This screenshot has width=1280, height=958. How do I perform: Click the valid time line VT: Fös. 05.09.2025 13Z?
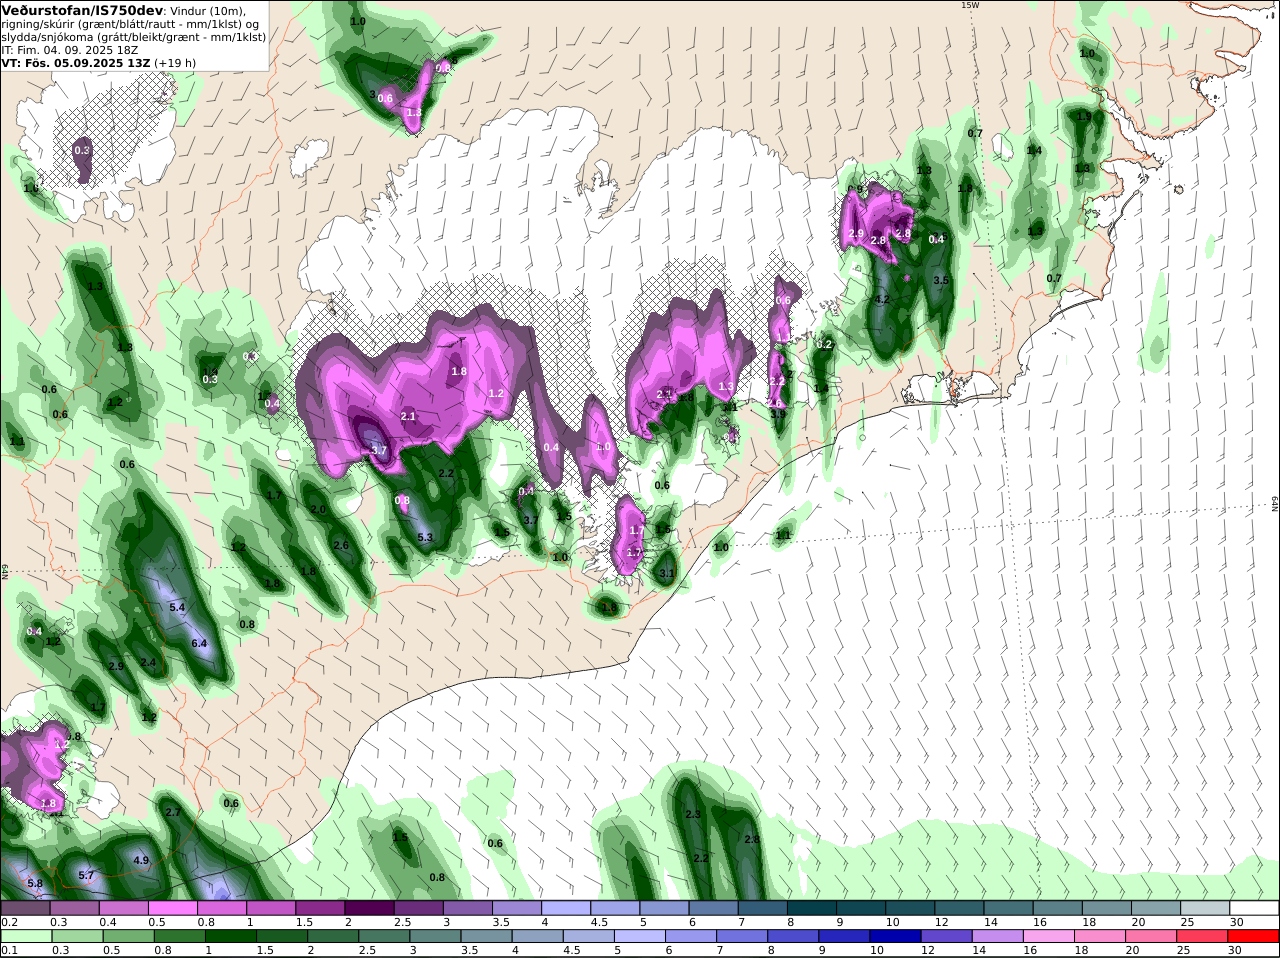(75, 62)
